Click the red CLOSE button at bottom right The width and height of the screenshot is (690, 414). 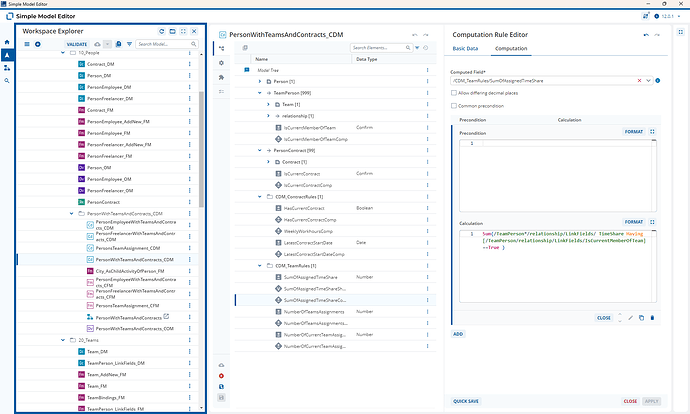[630, 401]
